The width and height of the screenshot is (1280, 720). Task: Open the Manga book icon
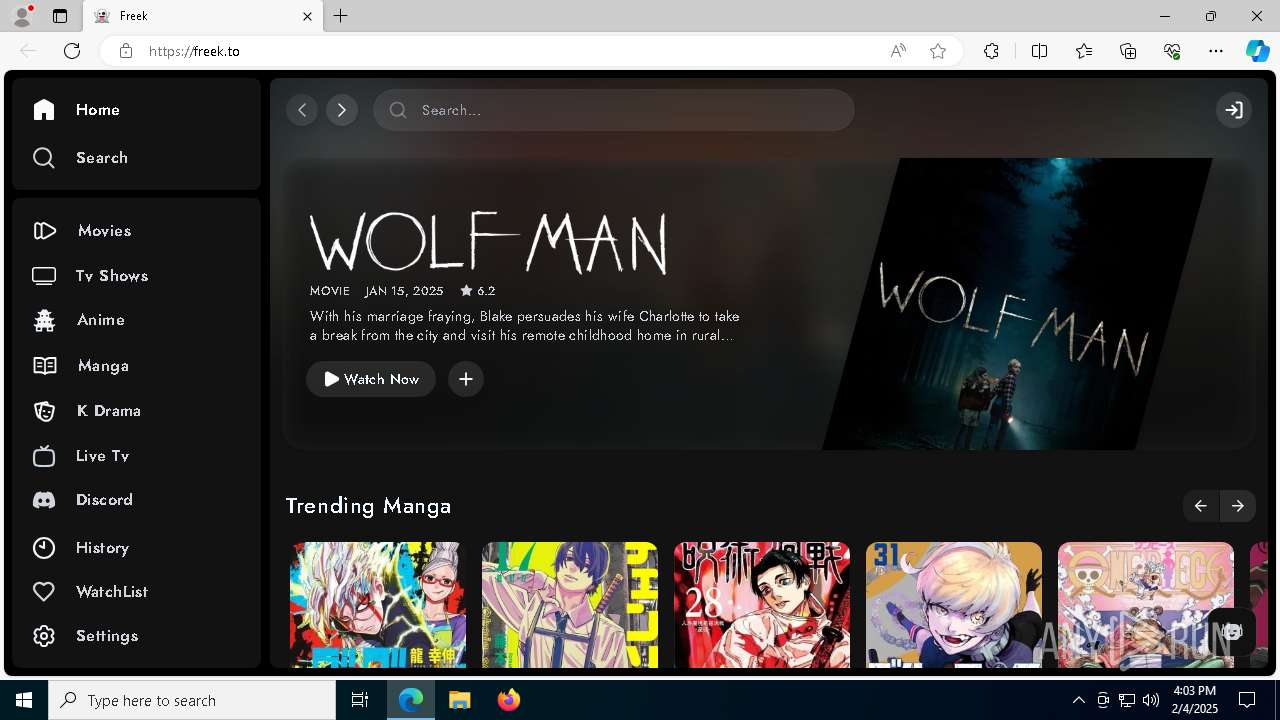click(x=44, y=366)
